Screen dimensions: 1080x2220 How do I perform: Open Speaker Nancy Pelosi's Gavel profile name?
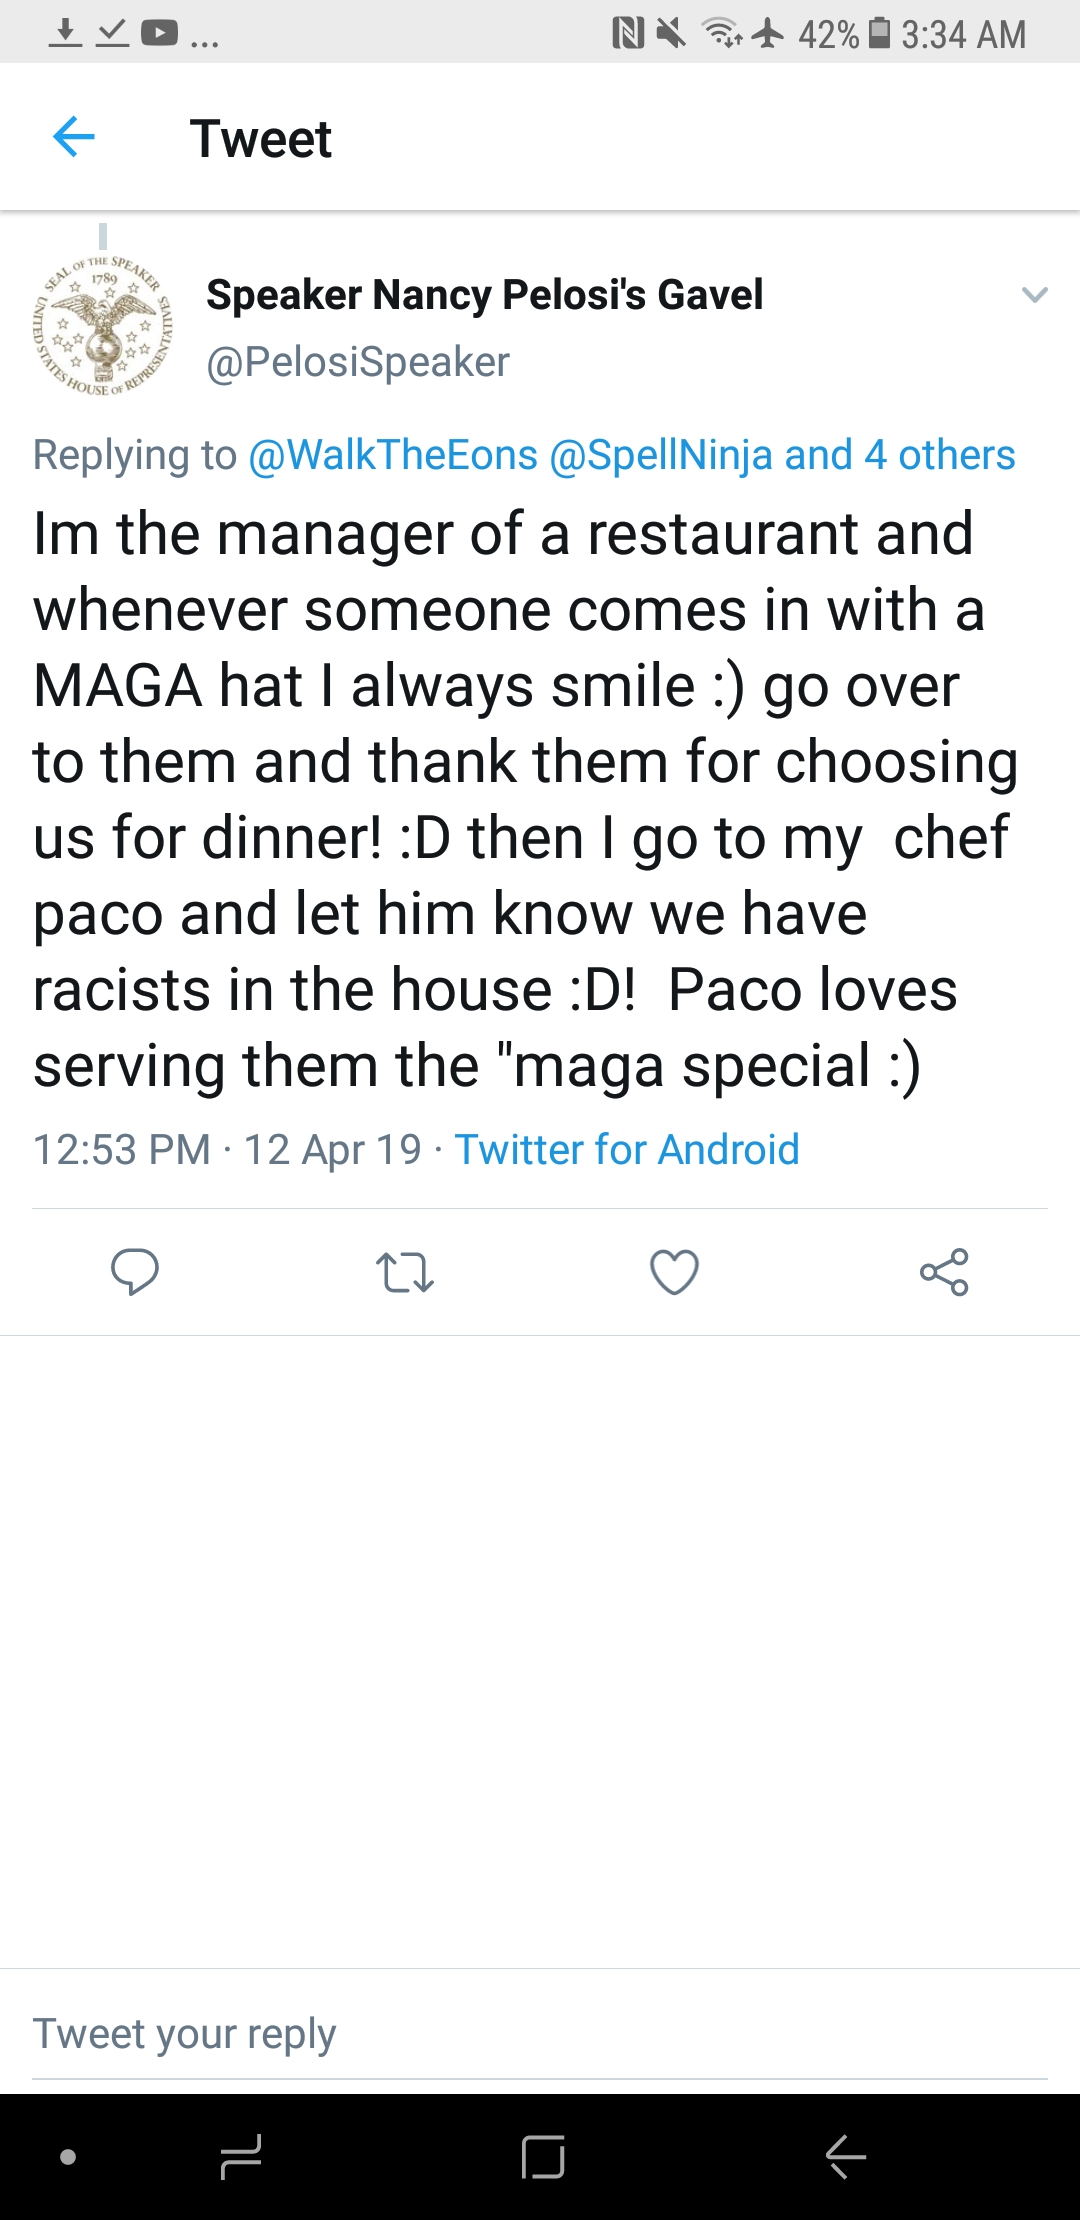[485, 295]
